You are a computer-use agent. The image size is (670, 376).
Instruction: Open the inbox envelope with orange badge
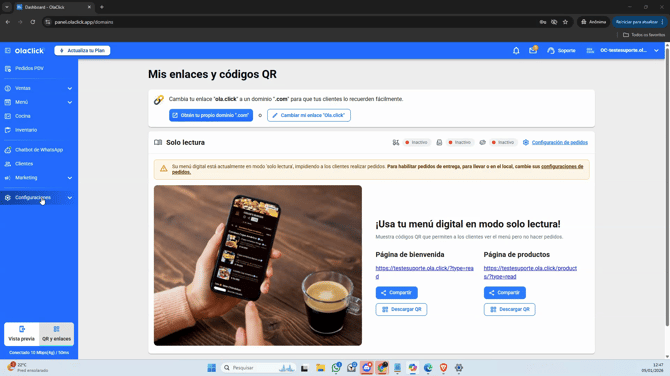pyautogui.click(x=533, y=50)
